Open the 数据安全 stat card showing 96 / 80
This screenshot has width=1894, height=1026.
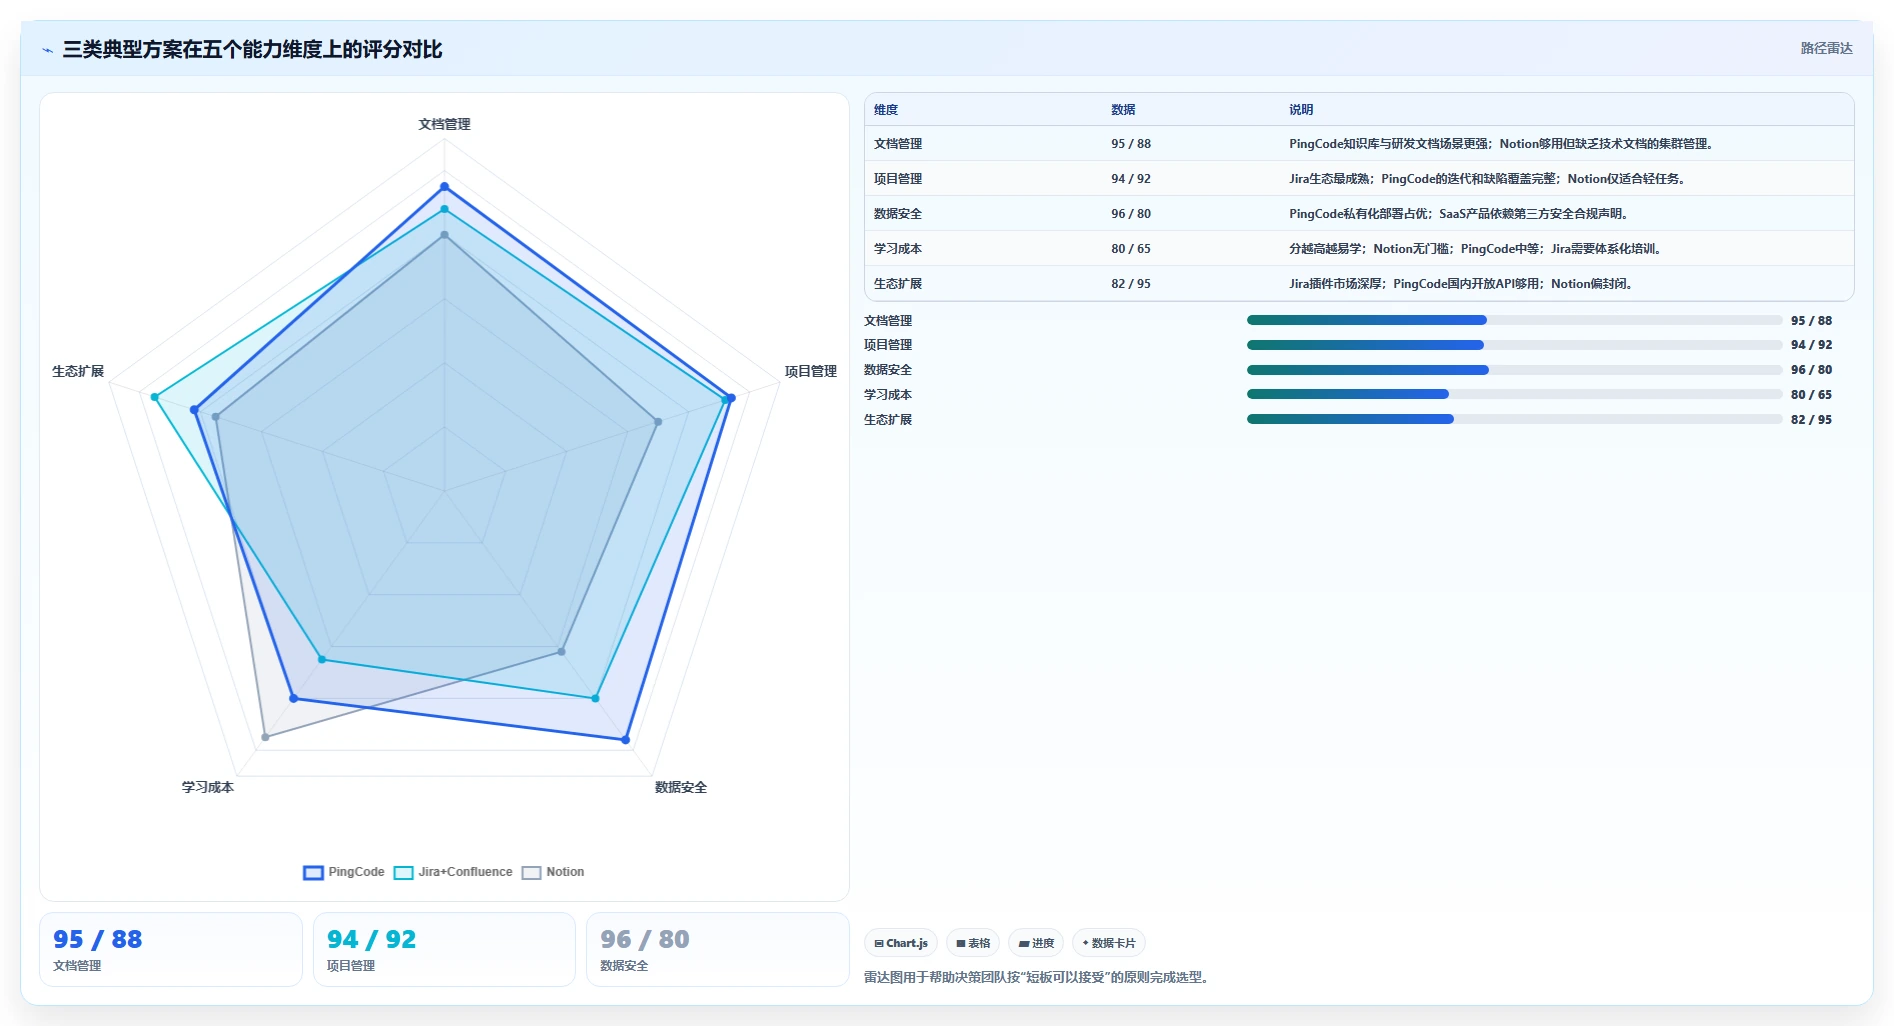pyautogui.click(x=718, y=949)
